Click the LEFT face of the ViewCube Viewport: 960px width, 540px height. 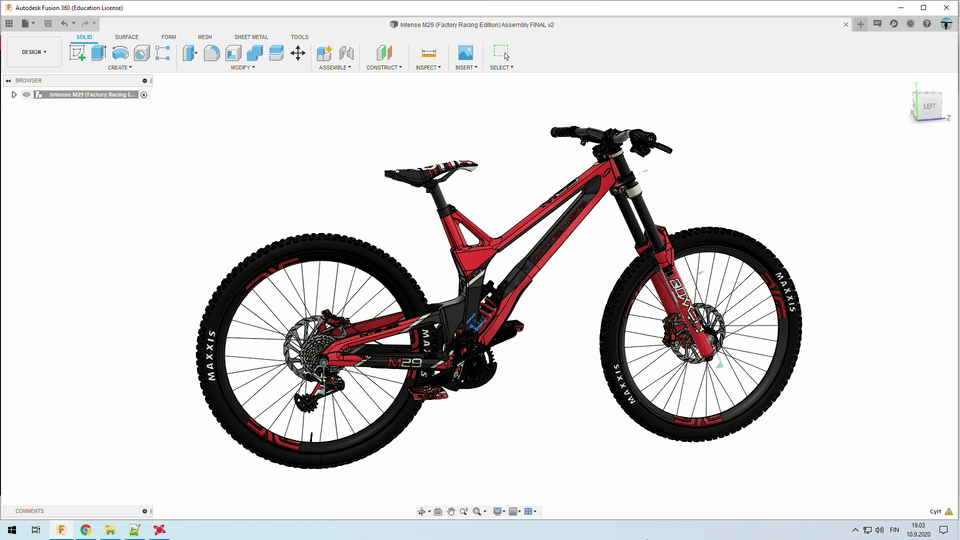pos(929,106)
